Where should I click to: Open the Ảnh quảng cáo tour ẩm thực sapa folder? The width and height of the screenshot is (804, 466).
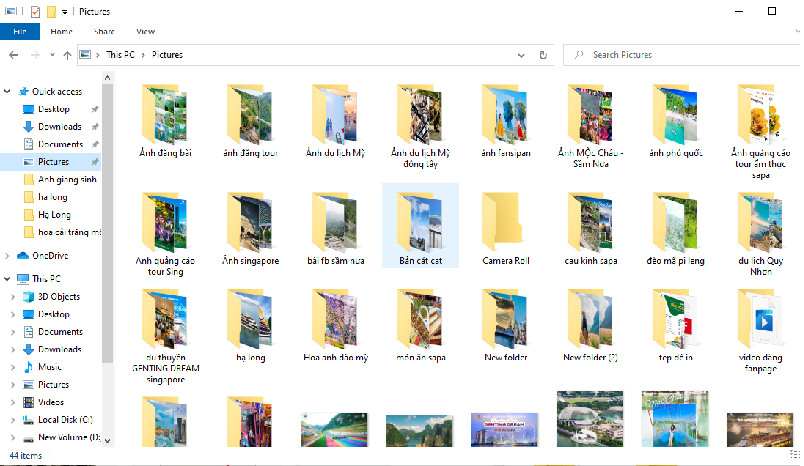click(x=761, y=131)
